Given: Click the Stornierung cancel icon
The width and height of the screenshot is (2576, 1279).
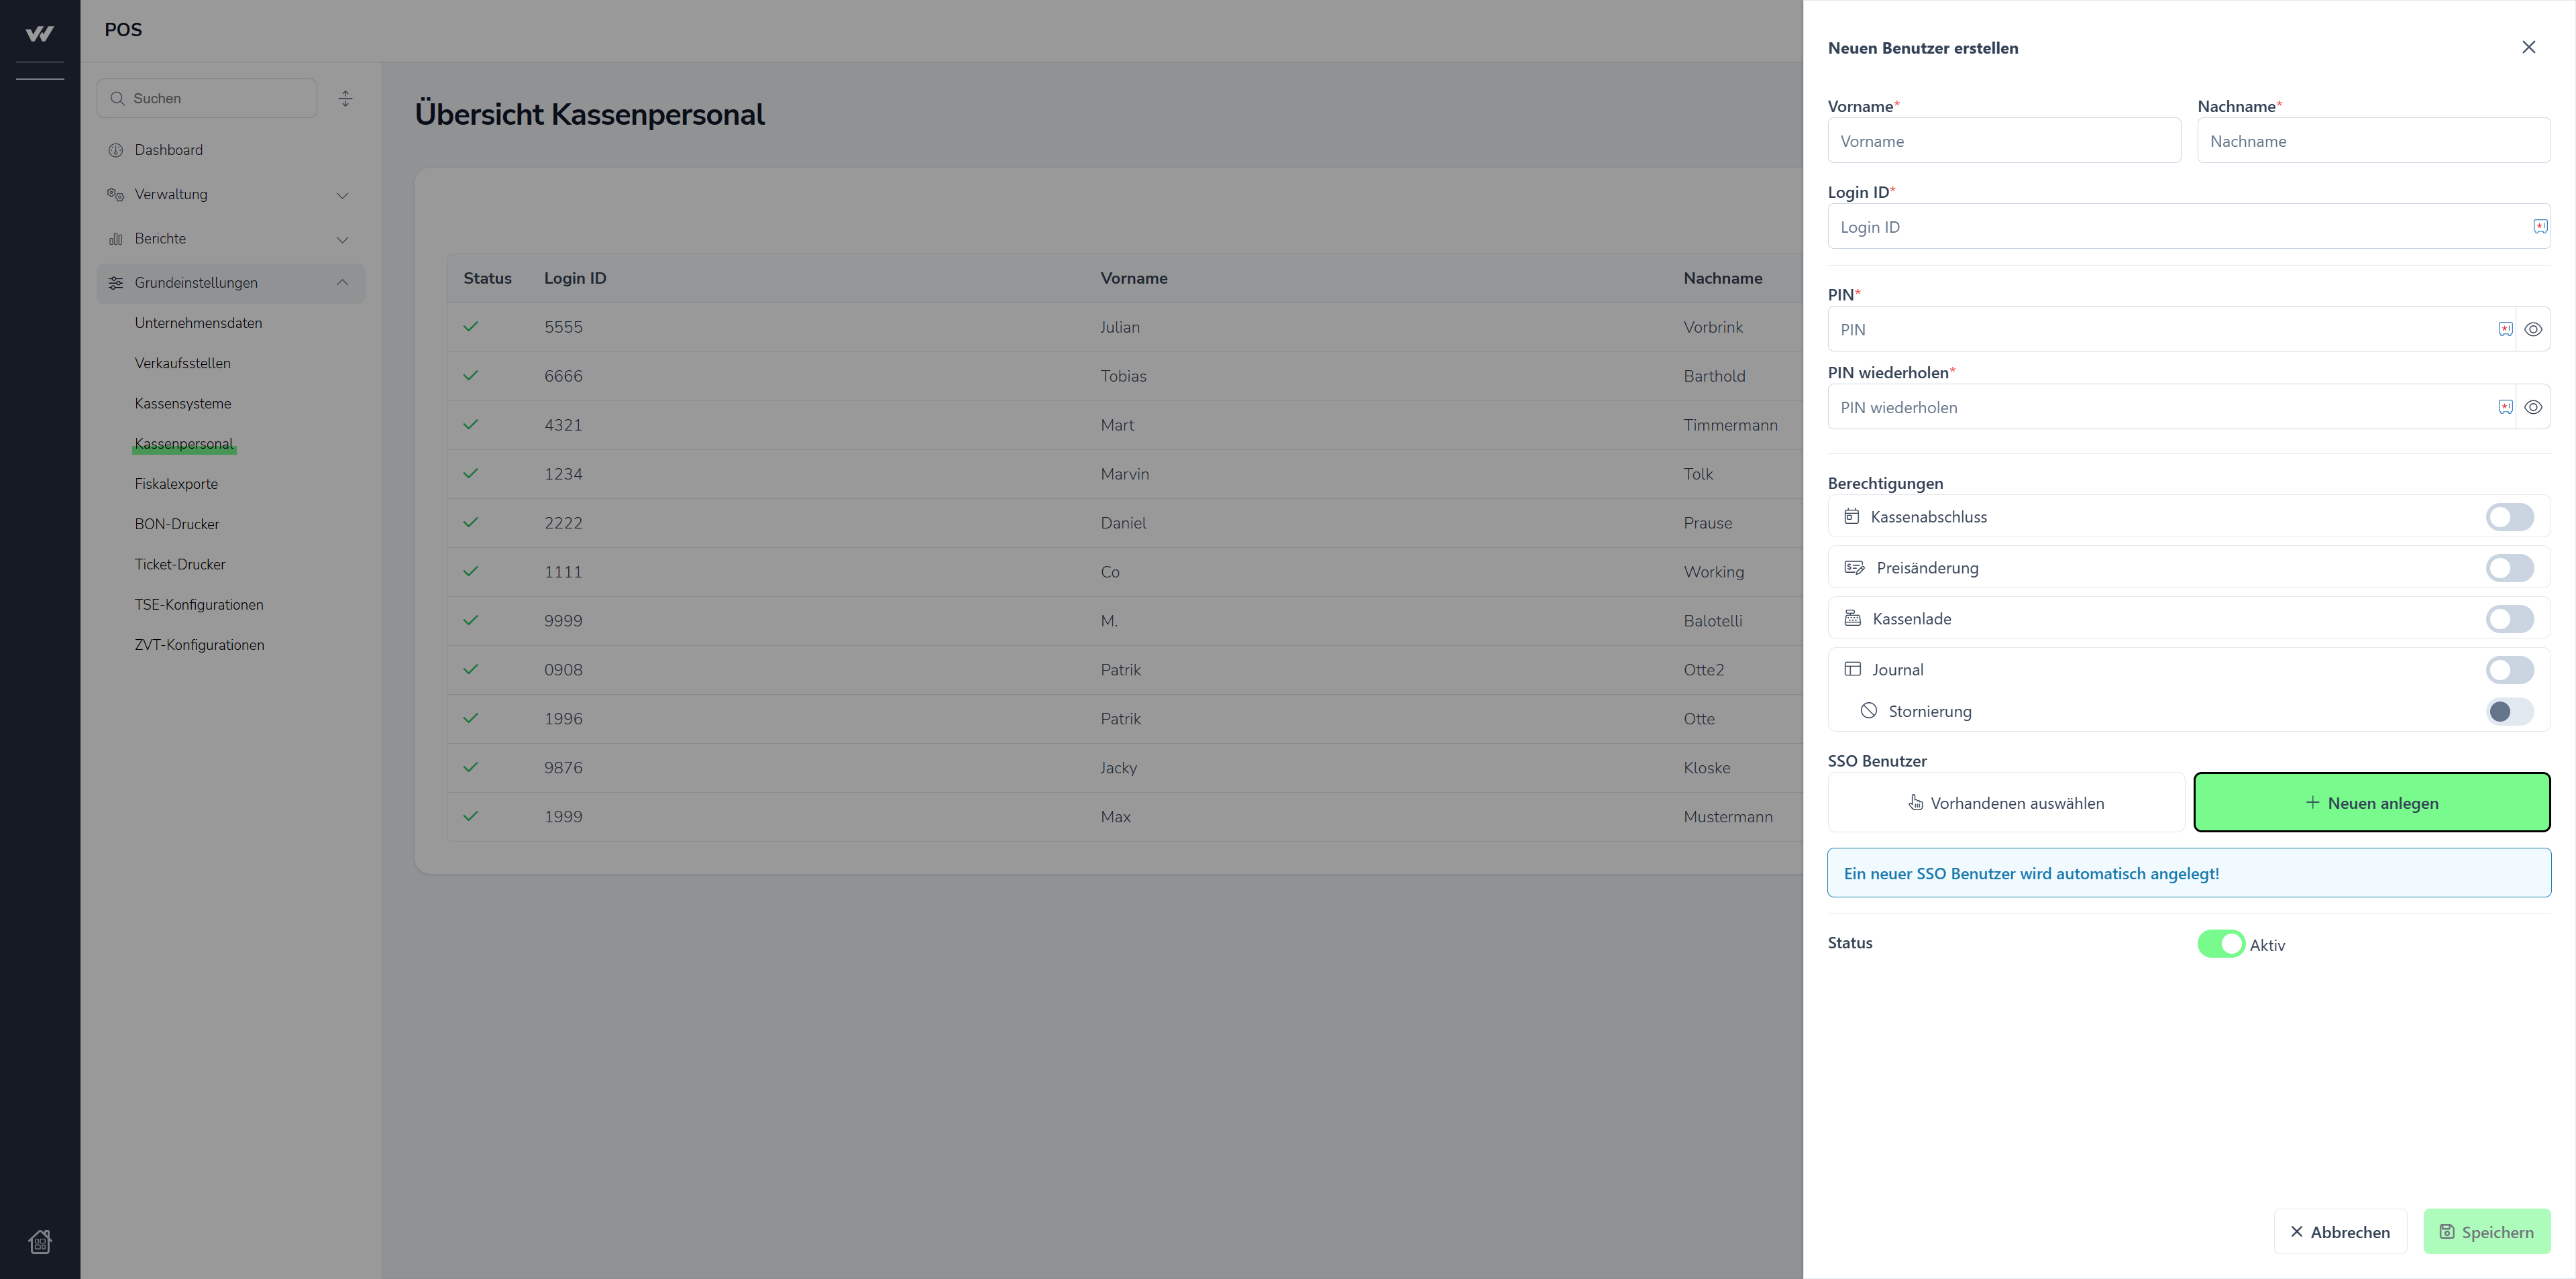Looking at the screenshot, I should (x=1868, y=711).
